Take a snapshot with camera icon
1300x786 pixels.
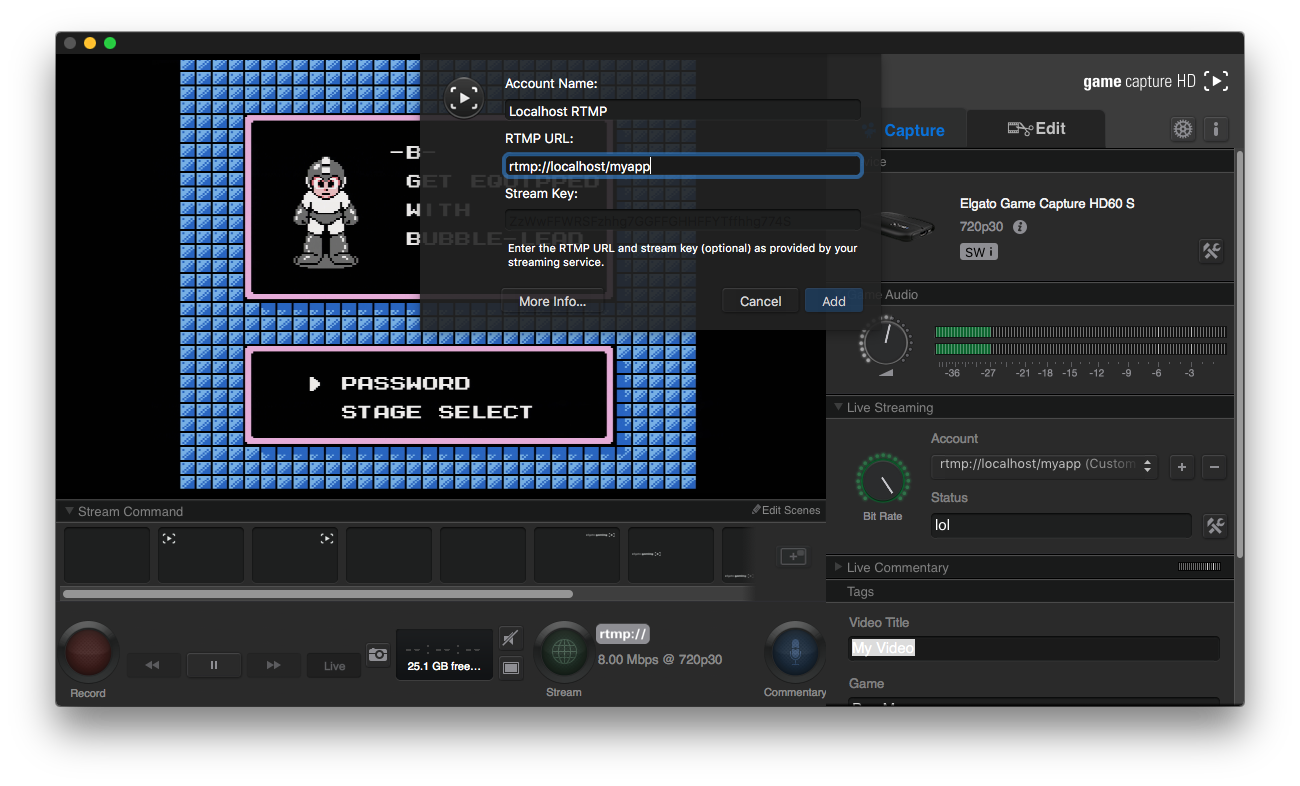pos(378,654)
